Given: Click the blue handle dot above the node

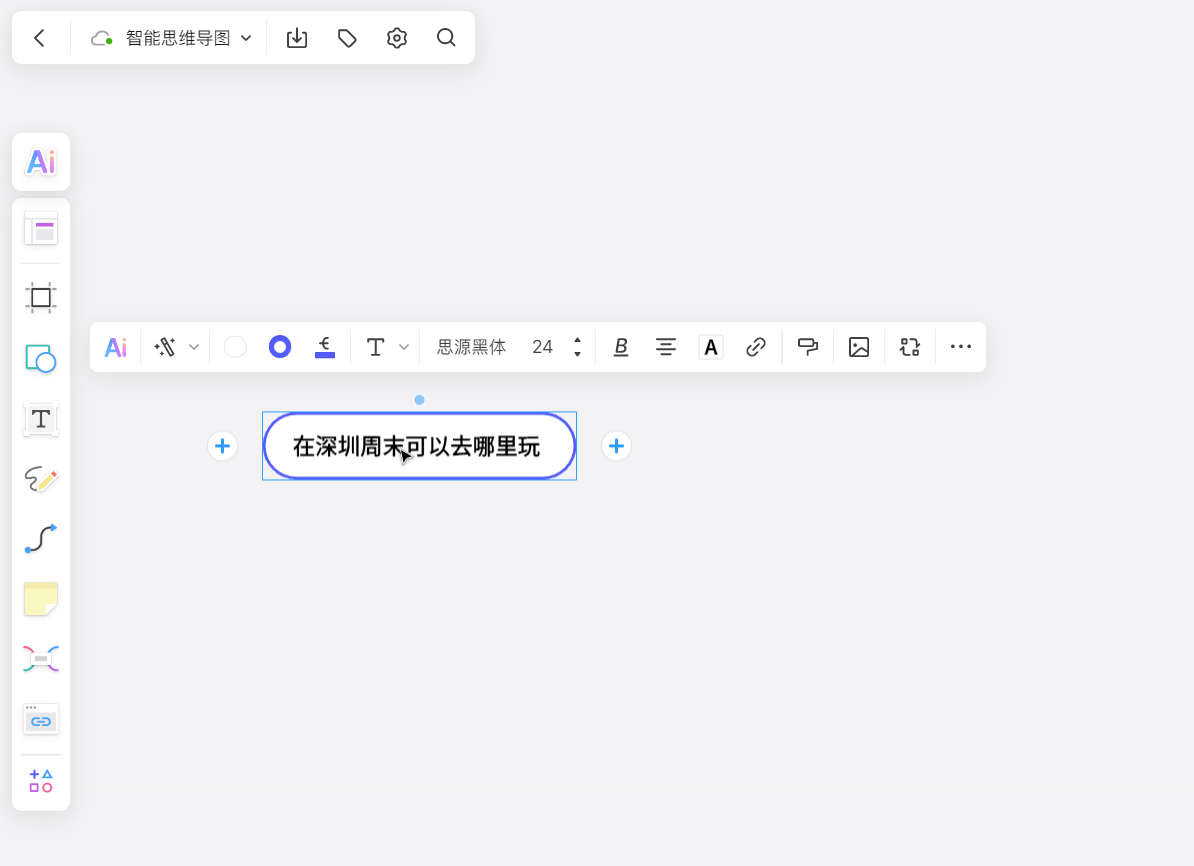Looking at the screenshot, I should tap(420, 400).
